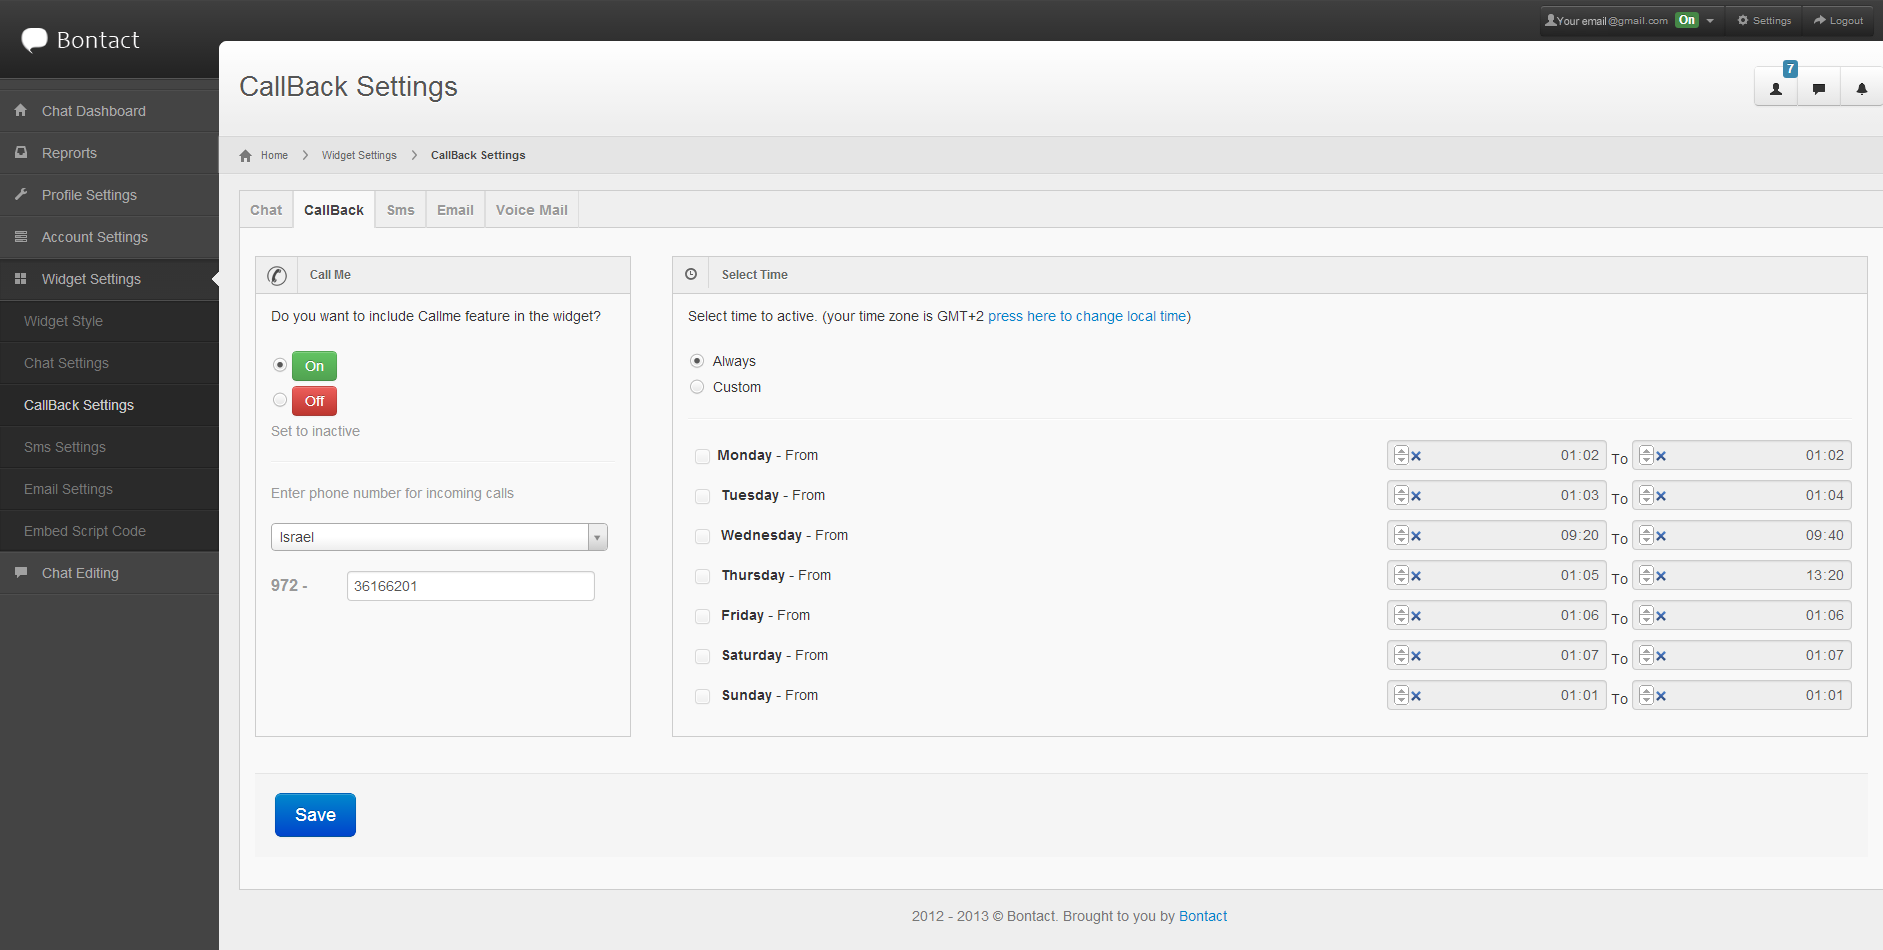The image size is (1883, 950).
Task: Clear Saturday From time with X icon
Action: (x=1416, y=656)
